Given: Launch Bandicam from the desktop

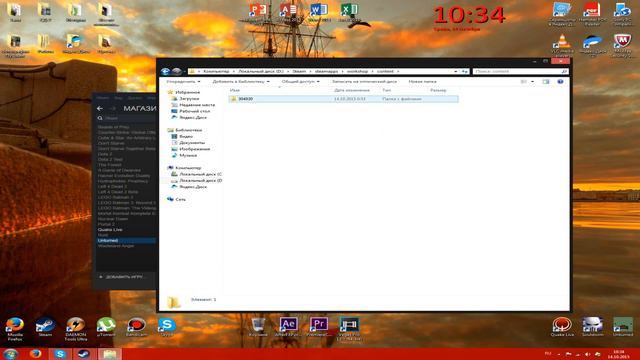Looking at the screenshot, I should (136, 327).
